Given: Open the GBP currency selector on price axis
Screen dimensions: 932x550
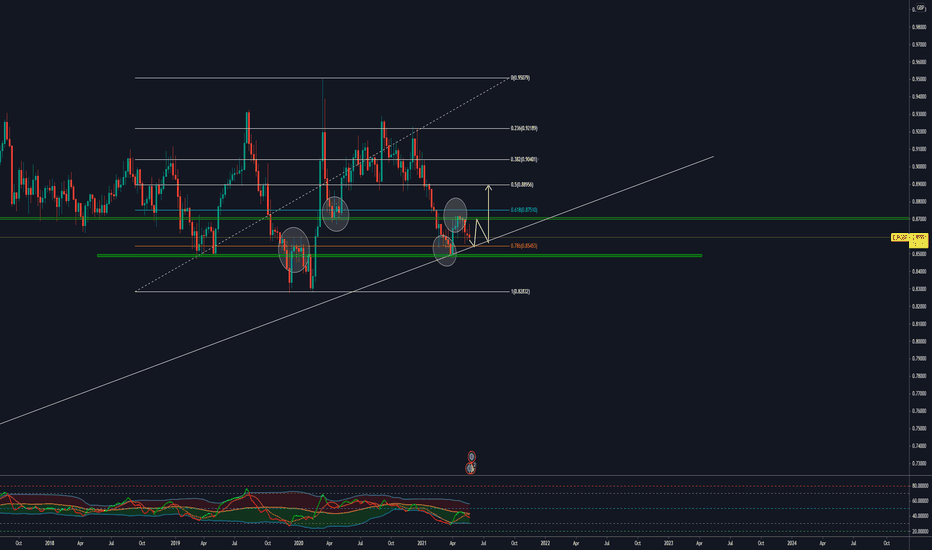Looking at the screenshot, I should 921,7.
